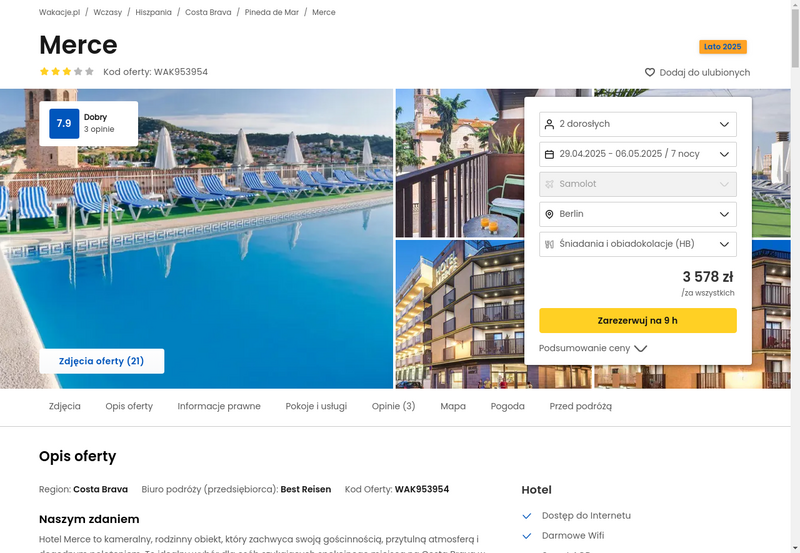The width and height of the screenshot is (800, 553).
Task: Switch to the Przed podróżą tab
Action: click(581, 406)
